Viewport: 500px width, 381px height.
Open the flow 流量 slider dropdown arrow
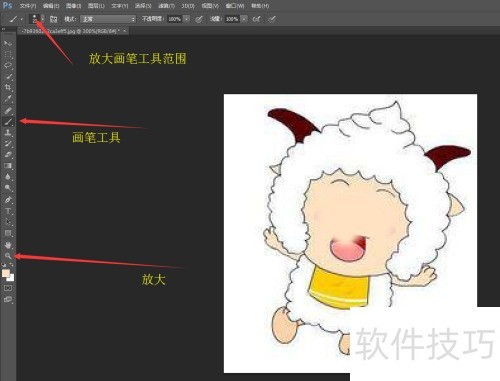[x=244, y=19]
